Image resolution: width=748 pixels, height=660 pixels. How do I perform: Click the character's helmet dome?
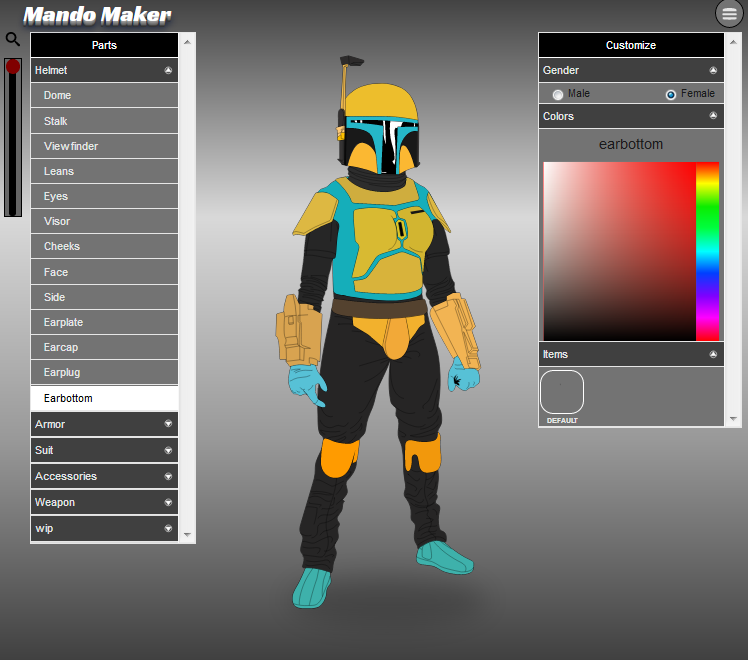(x=381, y=102)
